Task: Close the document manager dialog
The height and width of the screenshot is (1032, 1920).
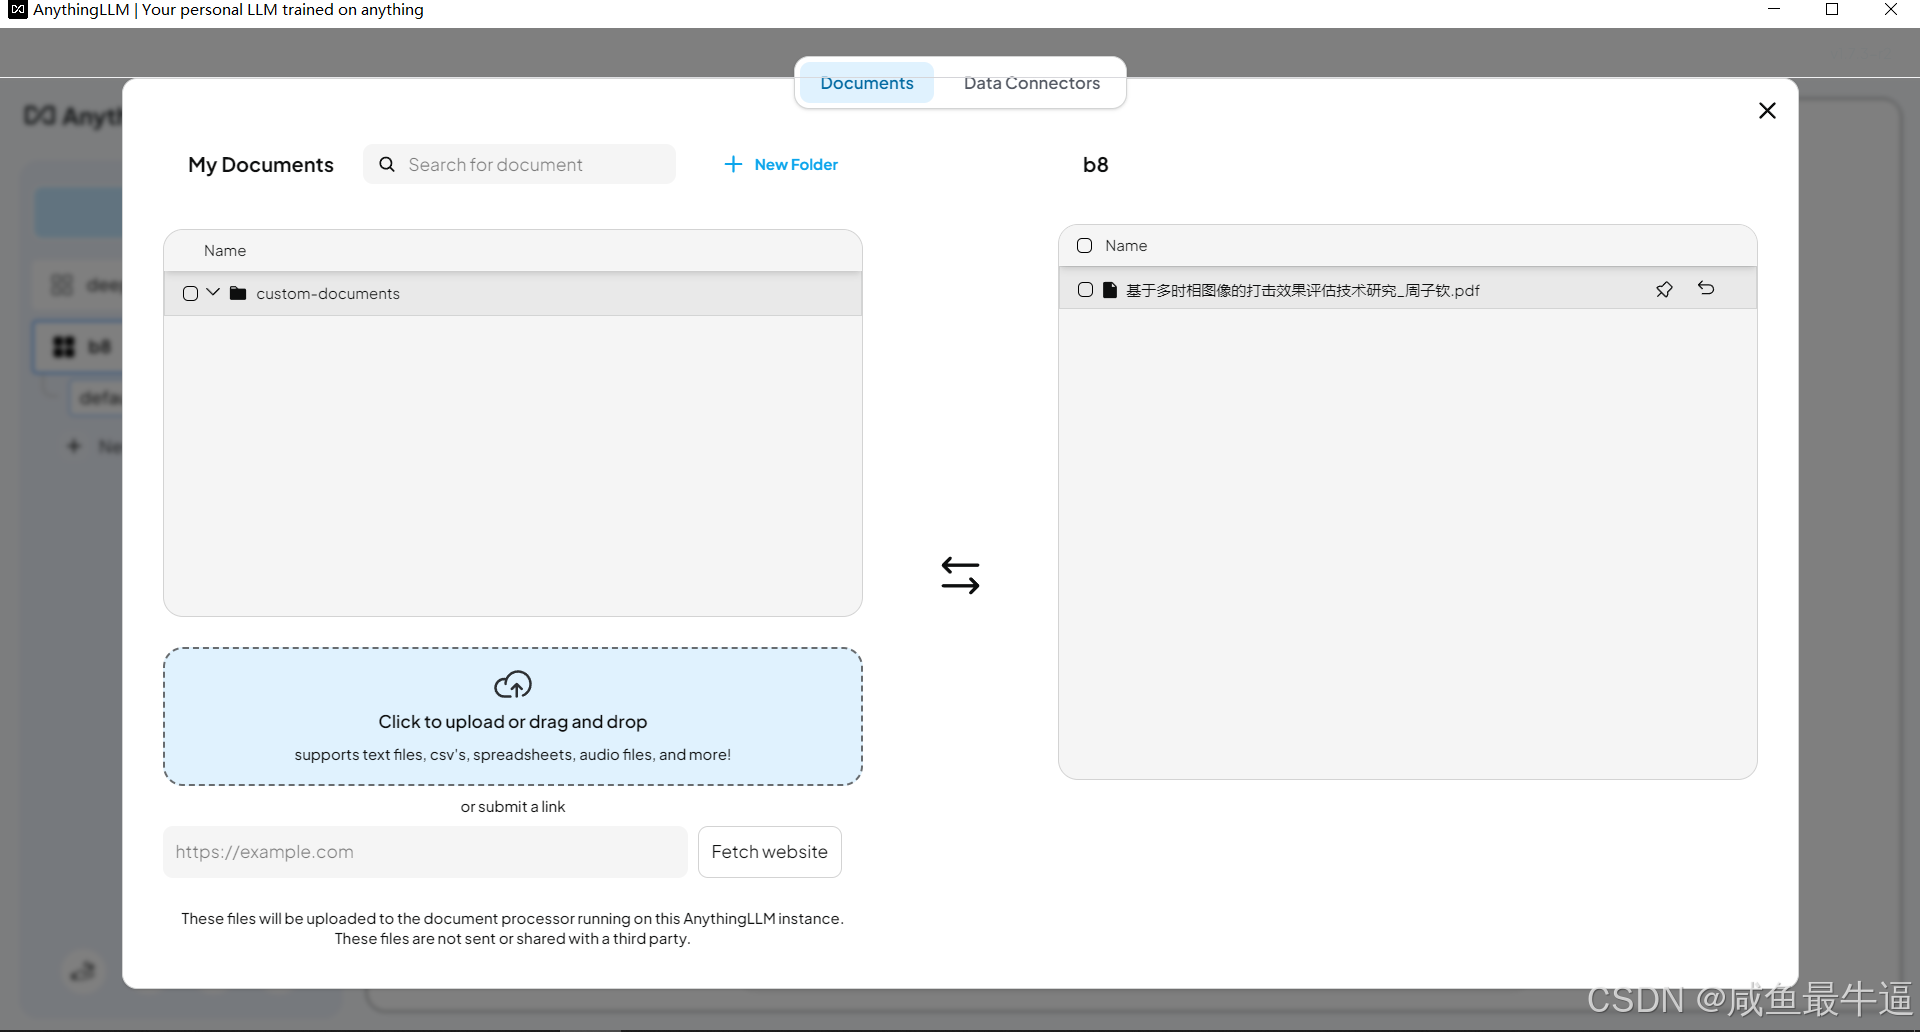Action: click(1767, 110)
